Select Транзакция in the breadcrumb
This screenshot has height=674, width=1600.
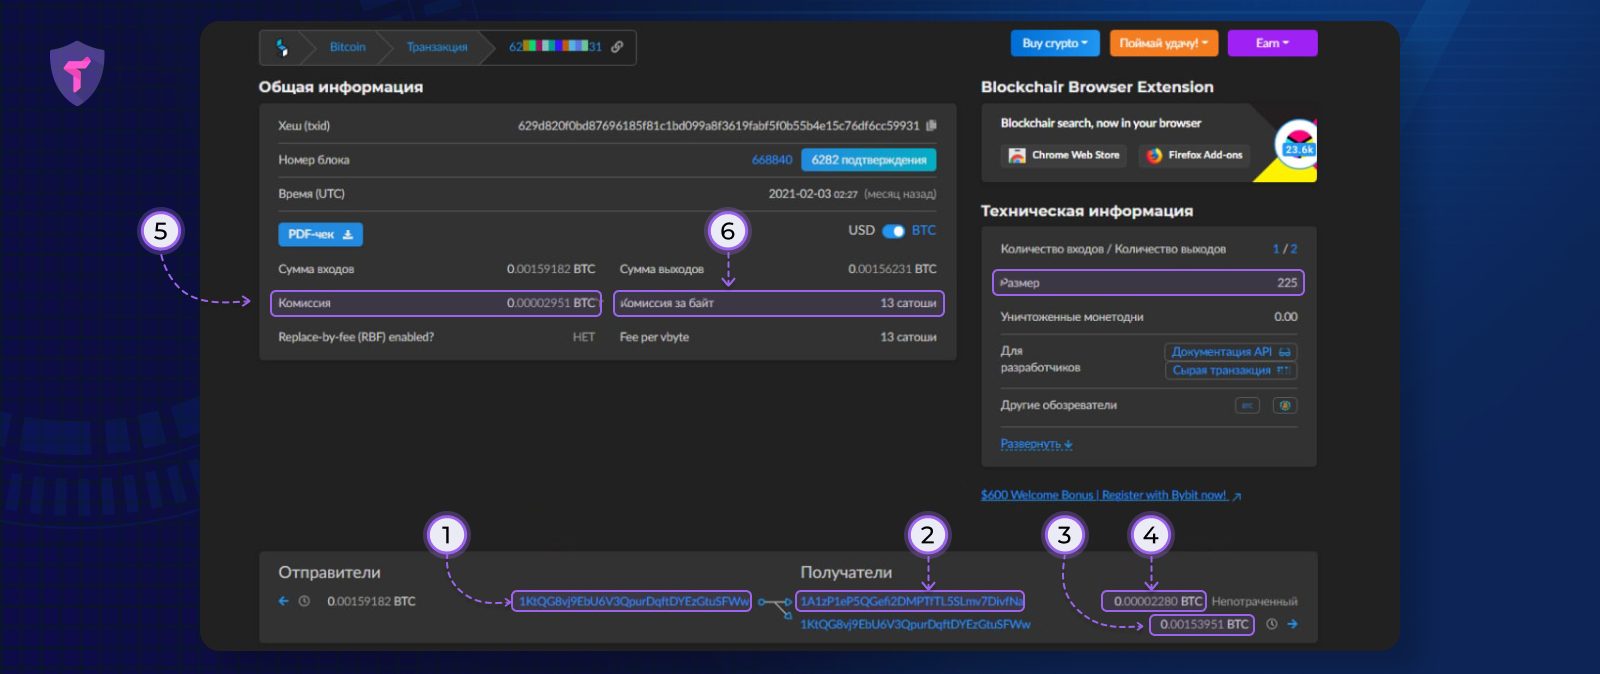point(437,47)
